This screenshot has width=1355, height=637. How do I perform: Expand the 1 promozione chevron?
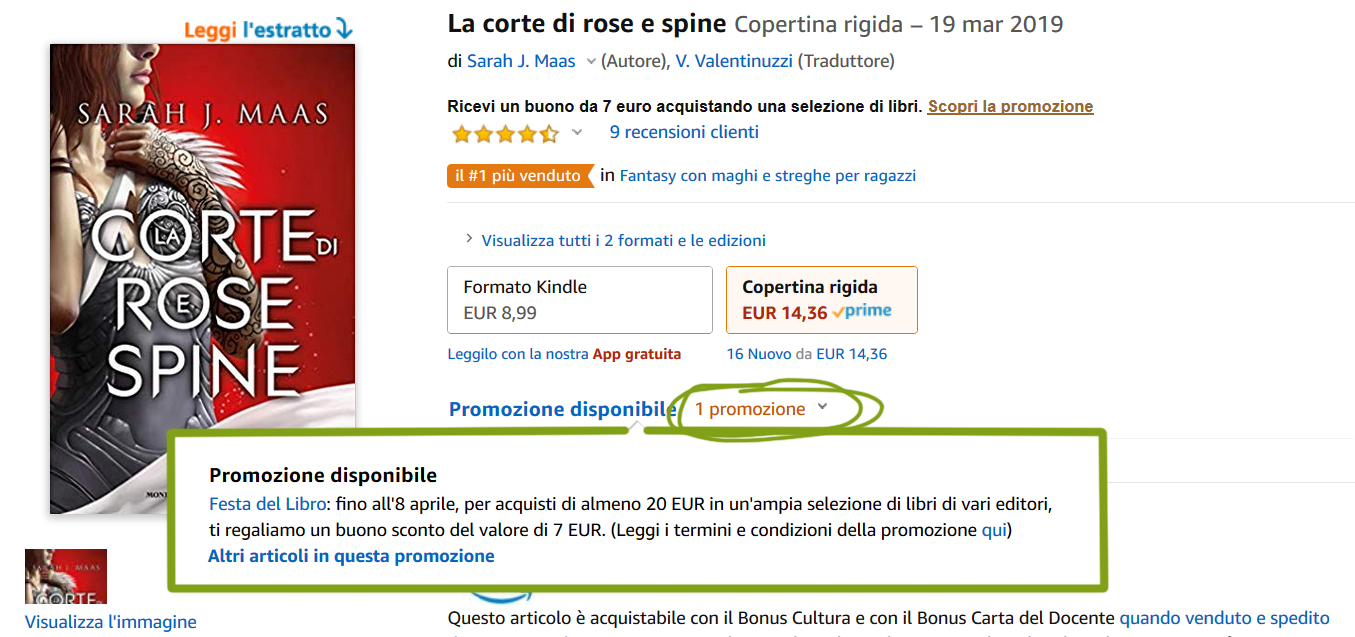[x=822, y=407]
